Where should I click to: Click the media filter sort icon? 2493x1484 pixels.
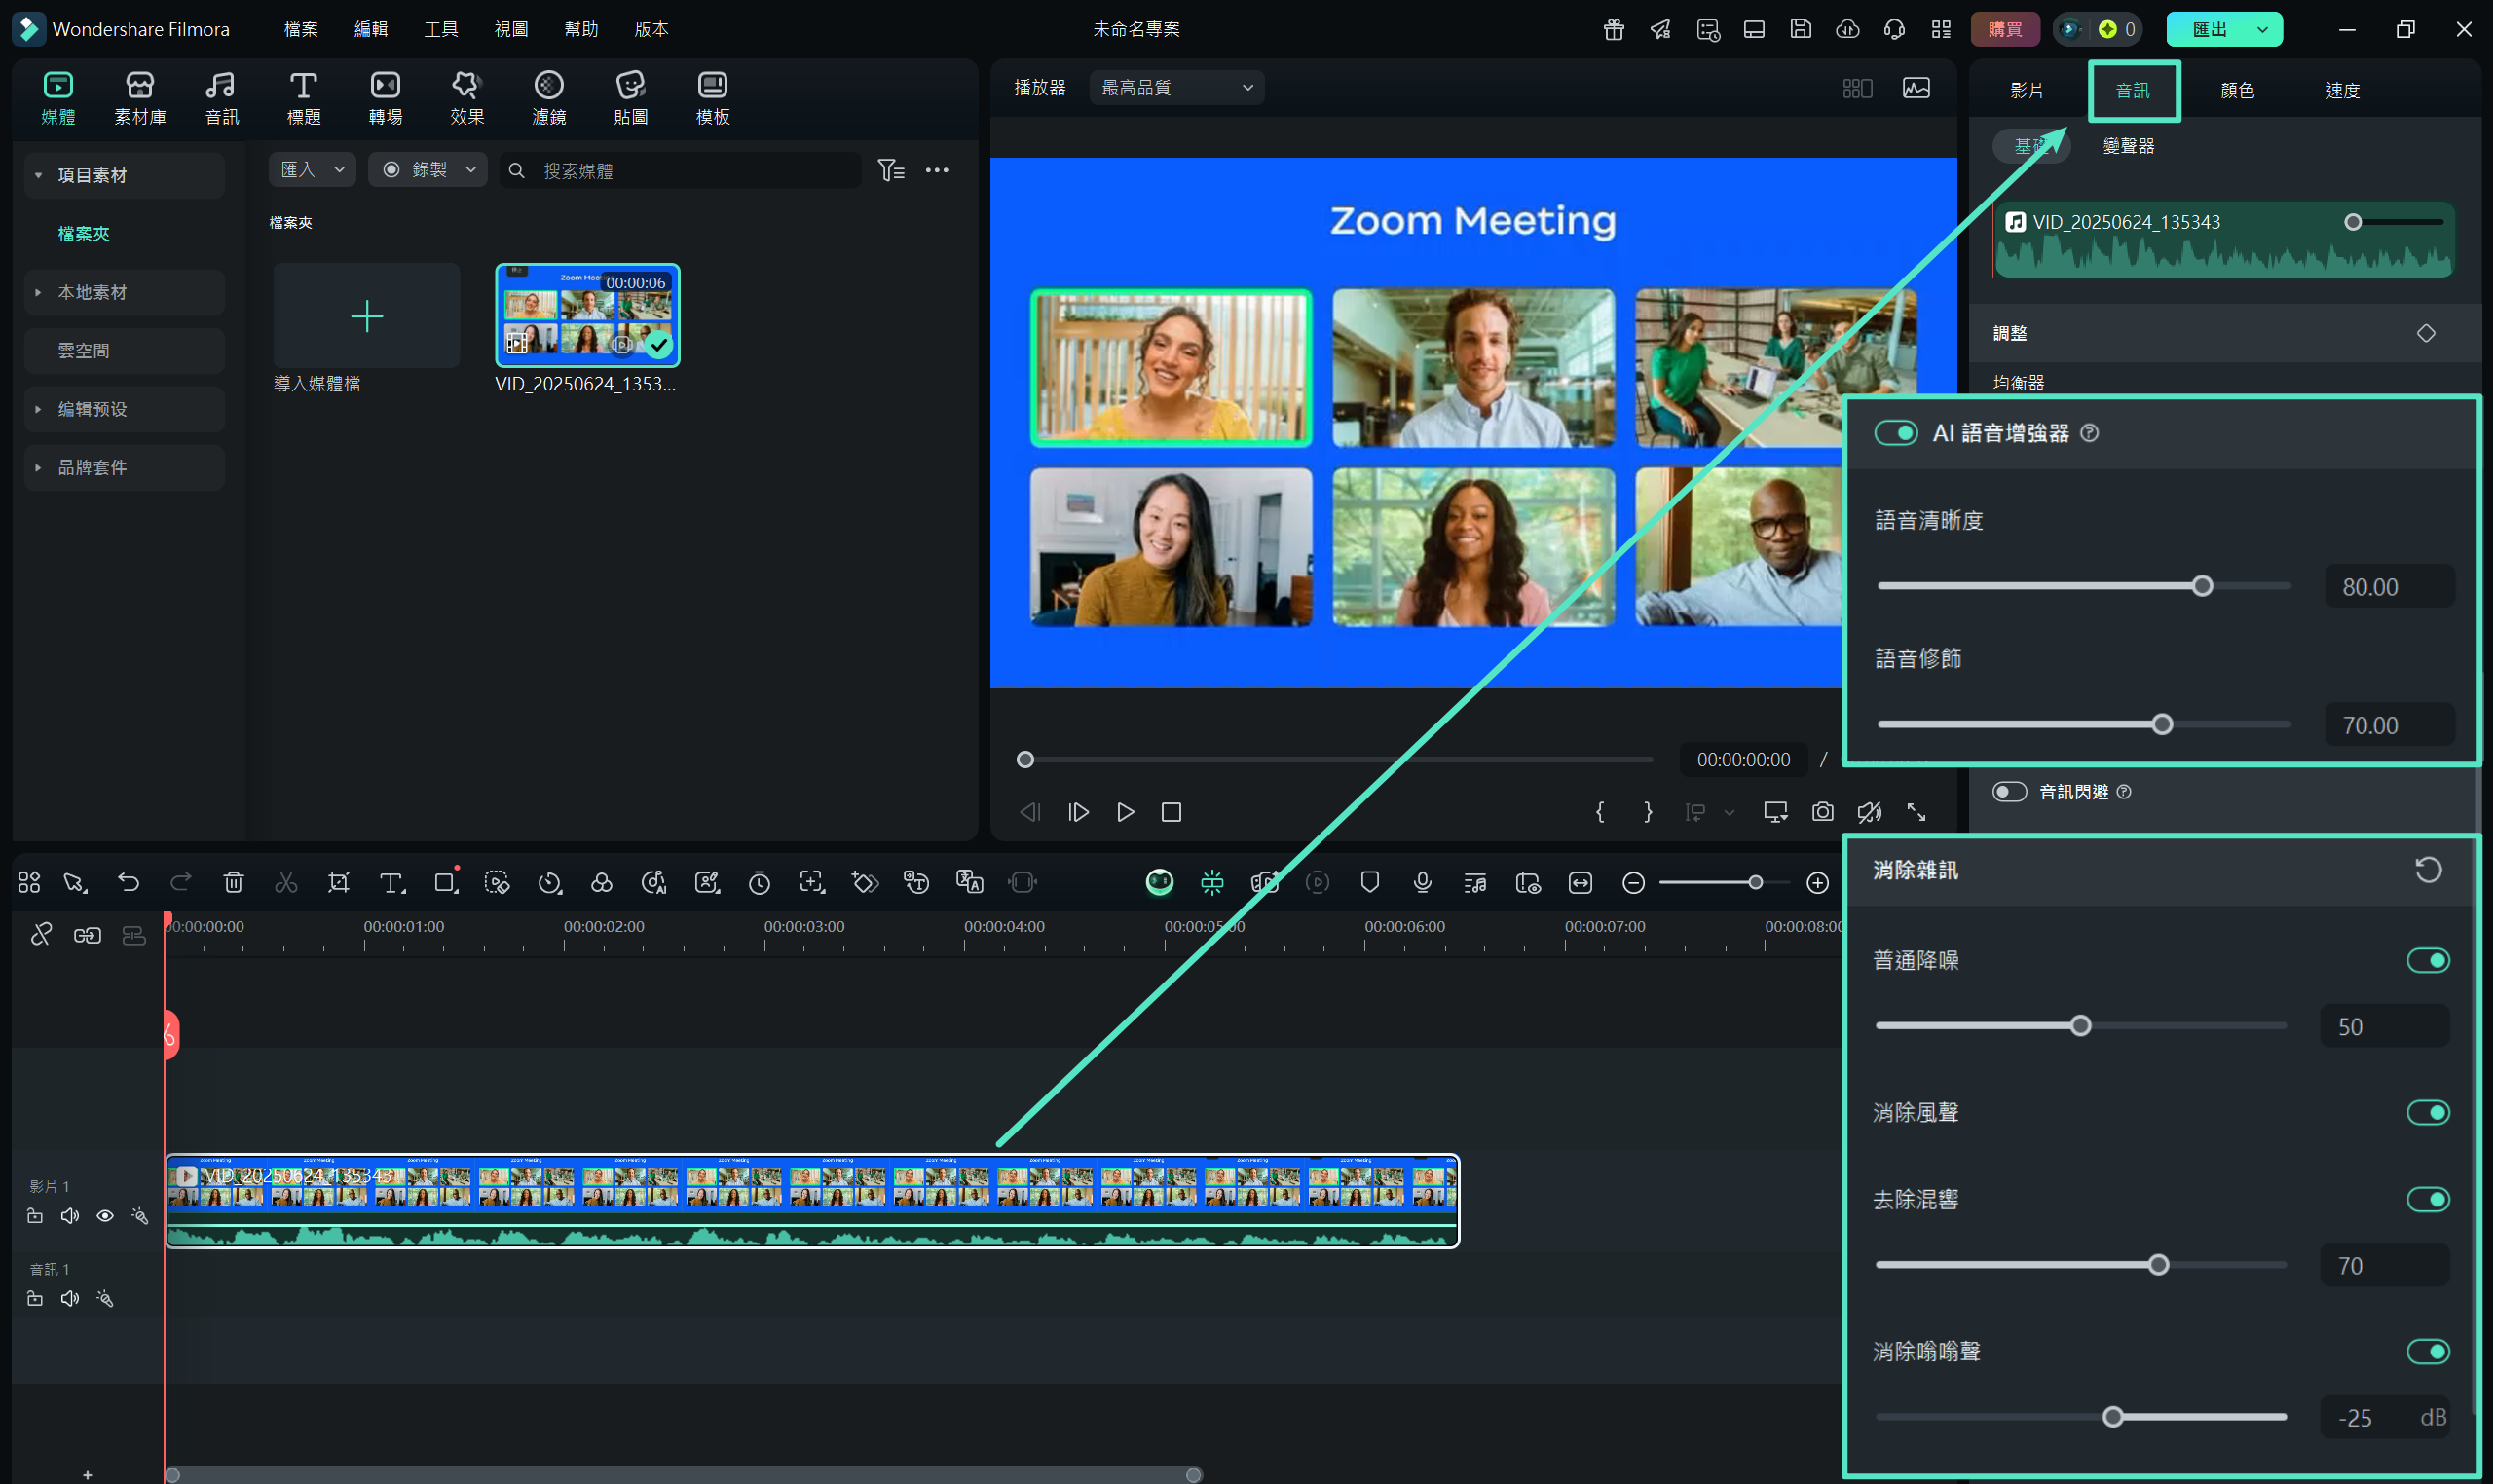coord(890,170)
